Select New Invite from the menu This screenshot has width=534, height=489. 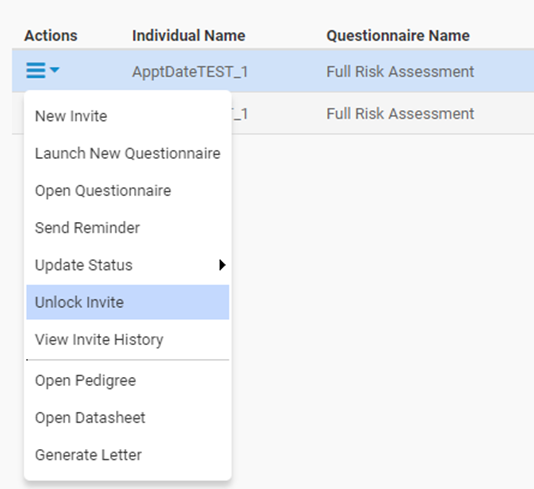tap(128, 116)
